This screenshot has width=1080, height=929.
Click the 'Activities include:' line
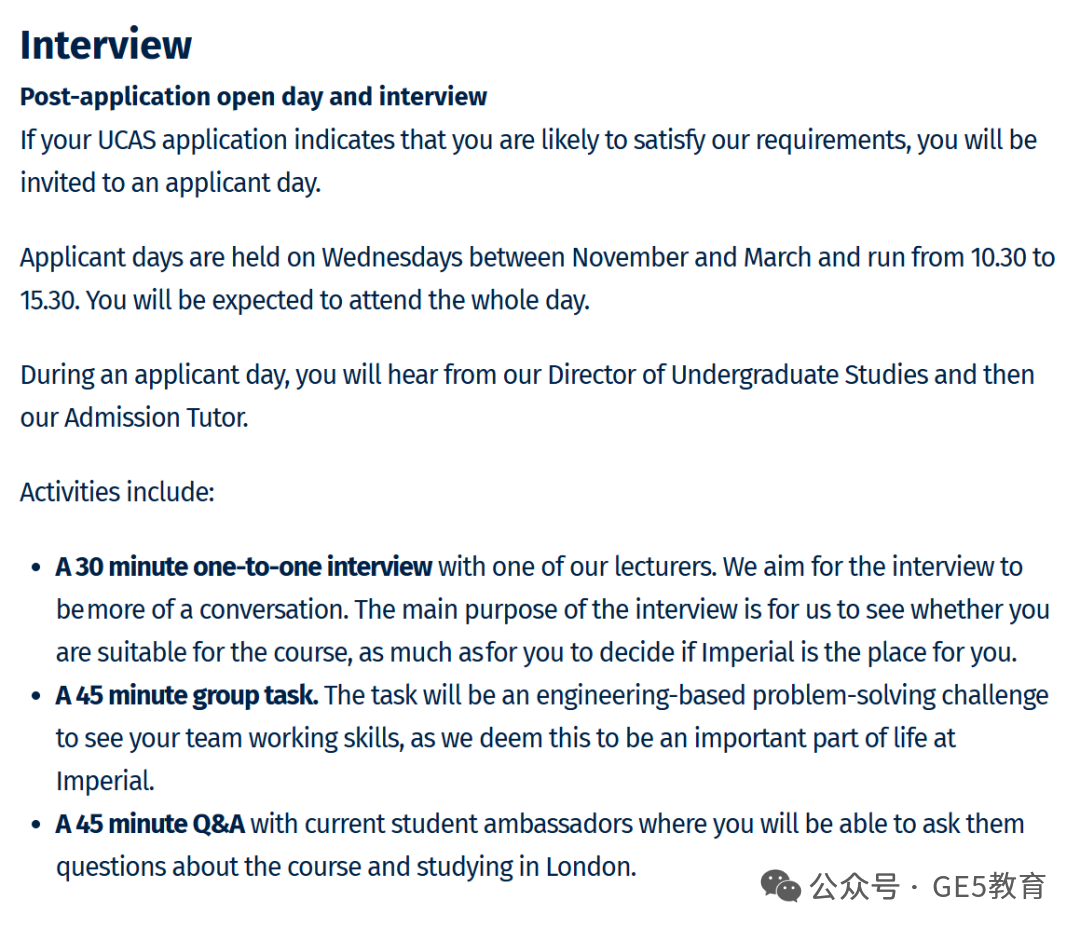pyautogui.click(x=117, y=492)
